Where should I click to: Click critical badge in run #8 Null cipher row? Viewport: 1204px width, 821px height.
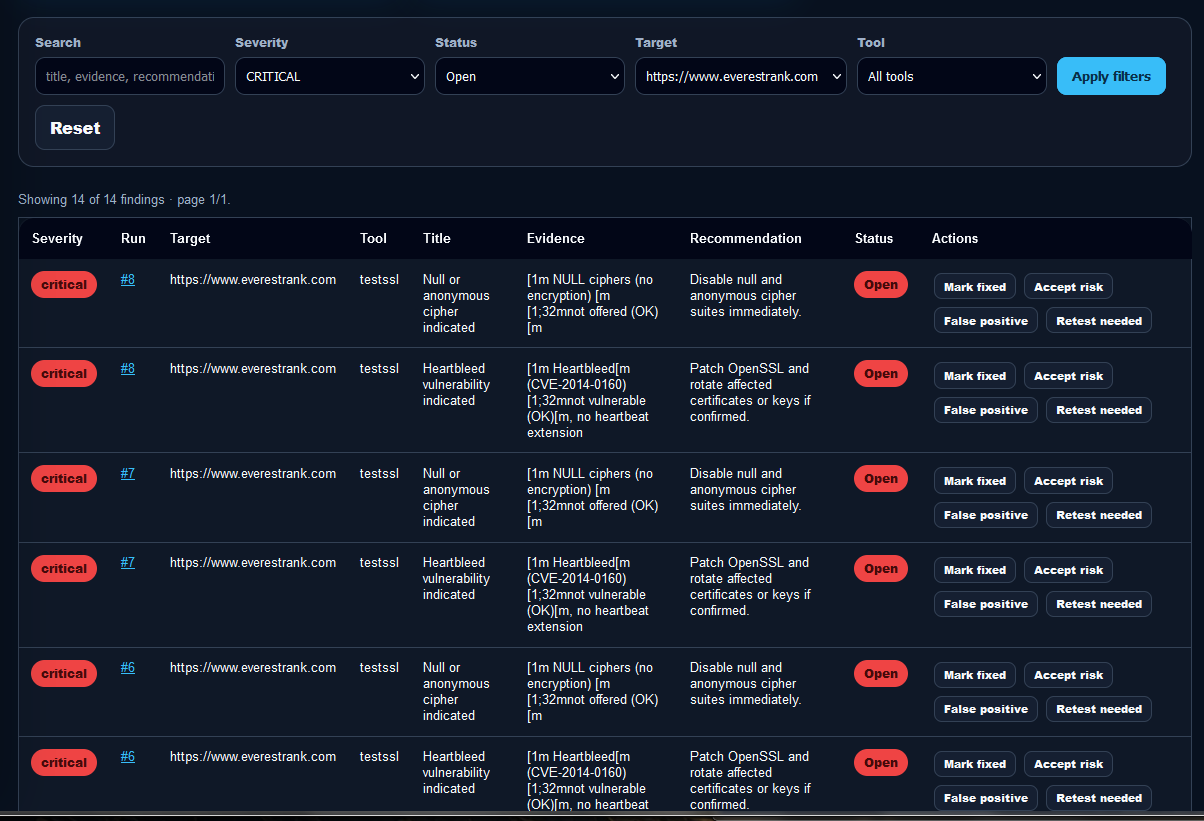[64, 285]
